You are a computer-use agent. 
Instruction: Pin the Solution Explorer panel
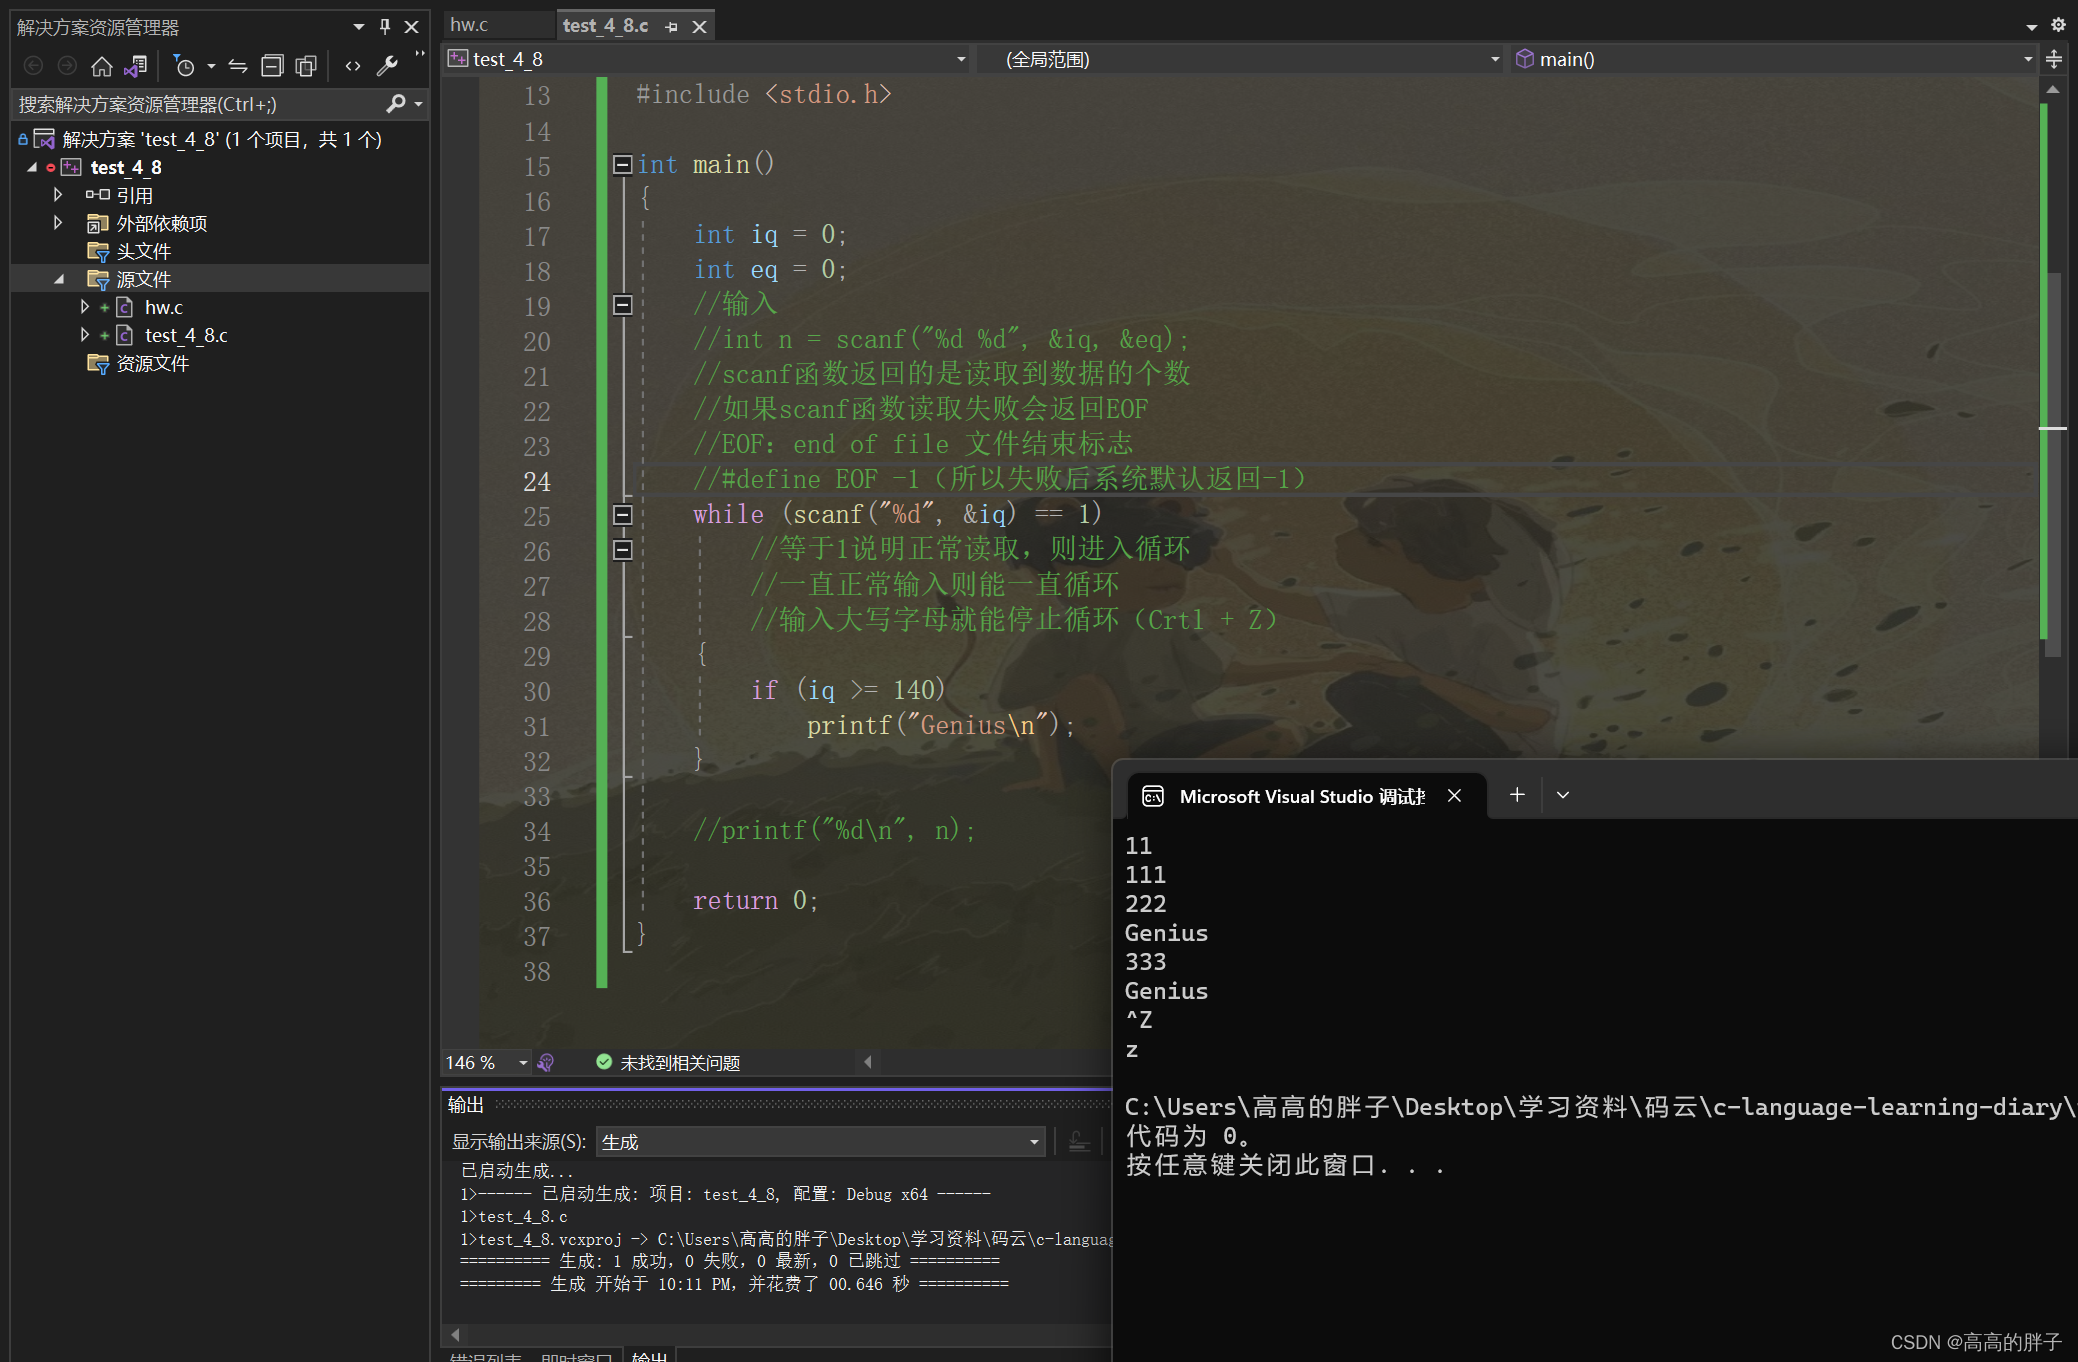click(x=385, y=27)
